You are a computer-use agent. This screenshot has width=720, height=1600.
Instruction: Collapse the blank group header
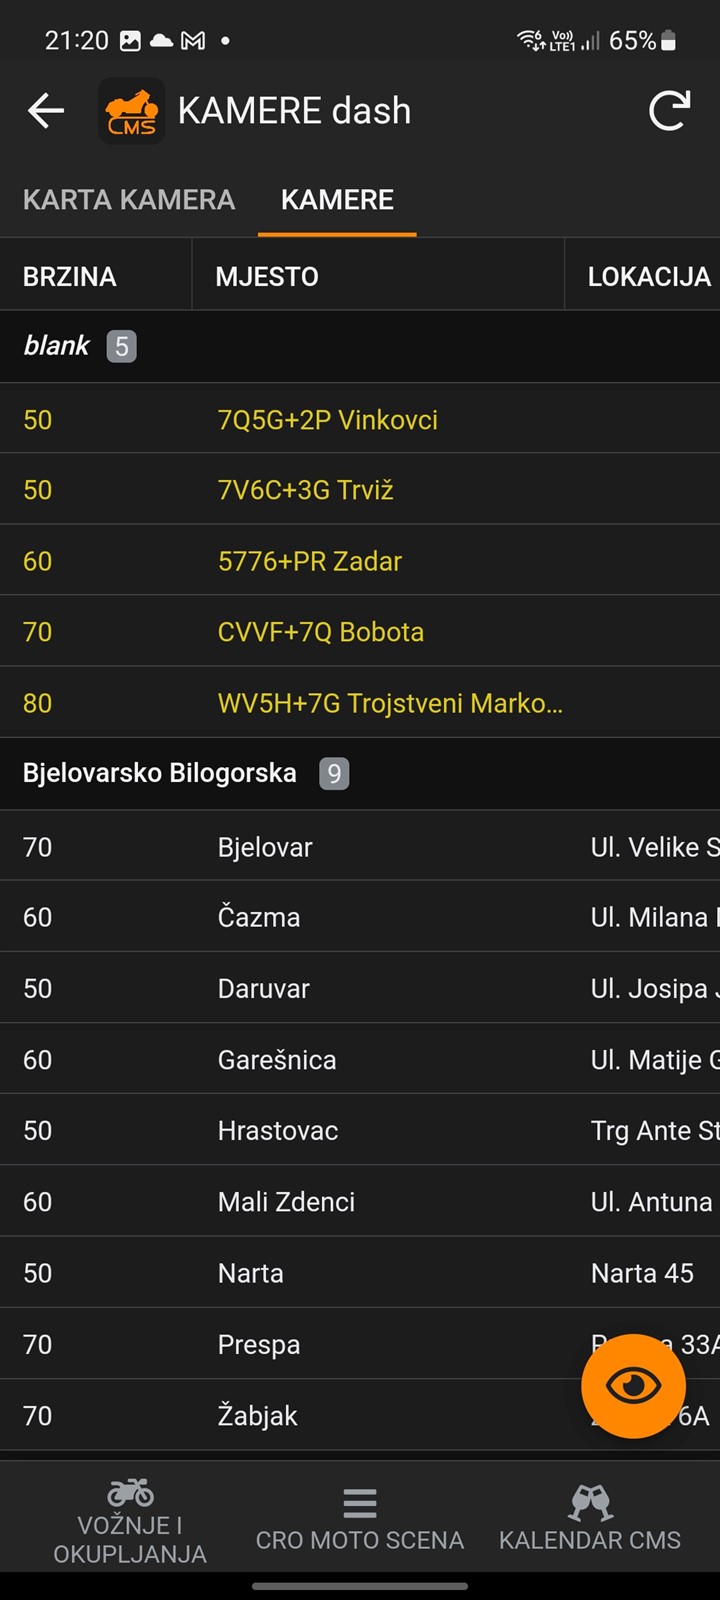click(x=360, y=346)
